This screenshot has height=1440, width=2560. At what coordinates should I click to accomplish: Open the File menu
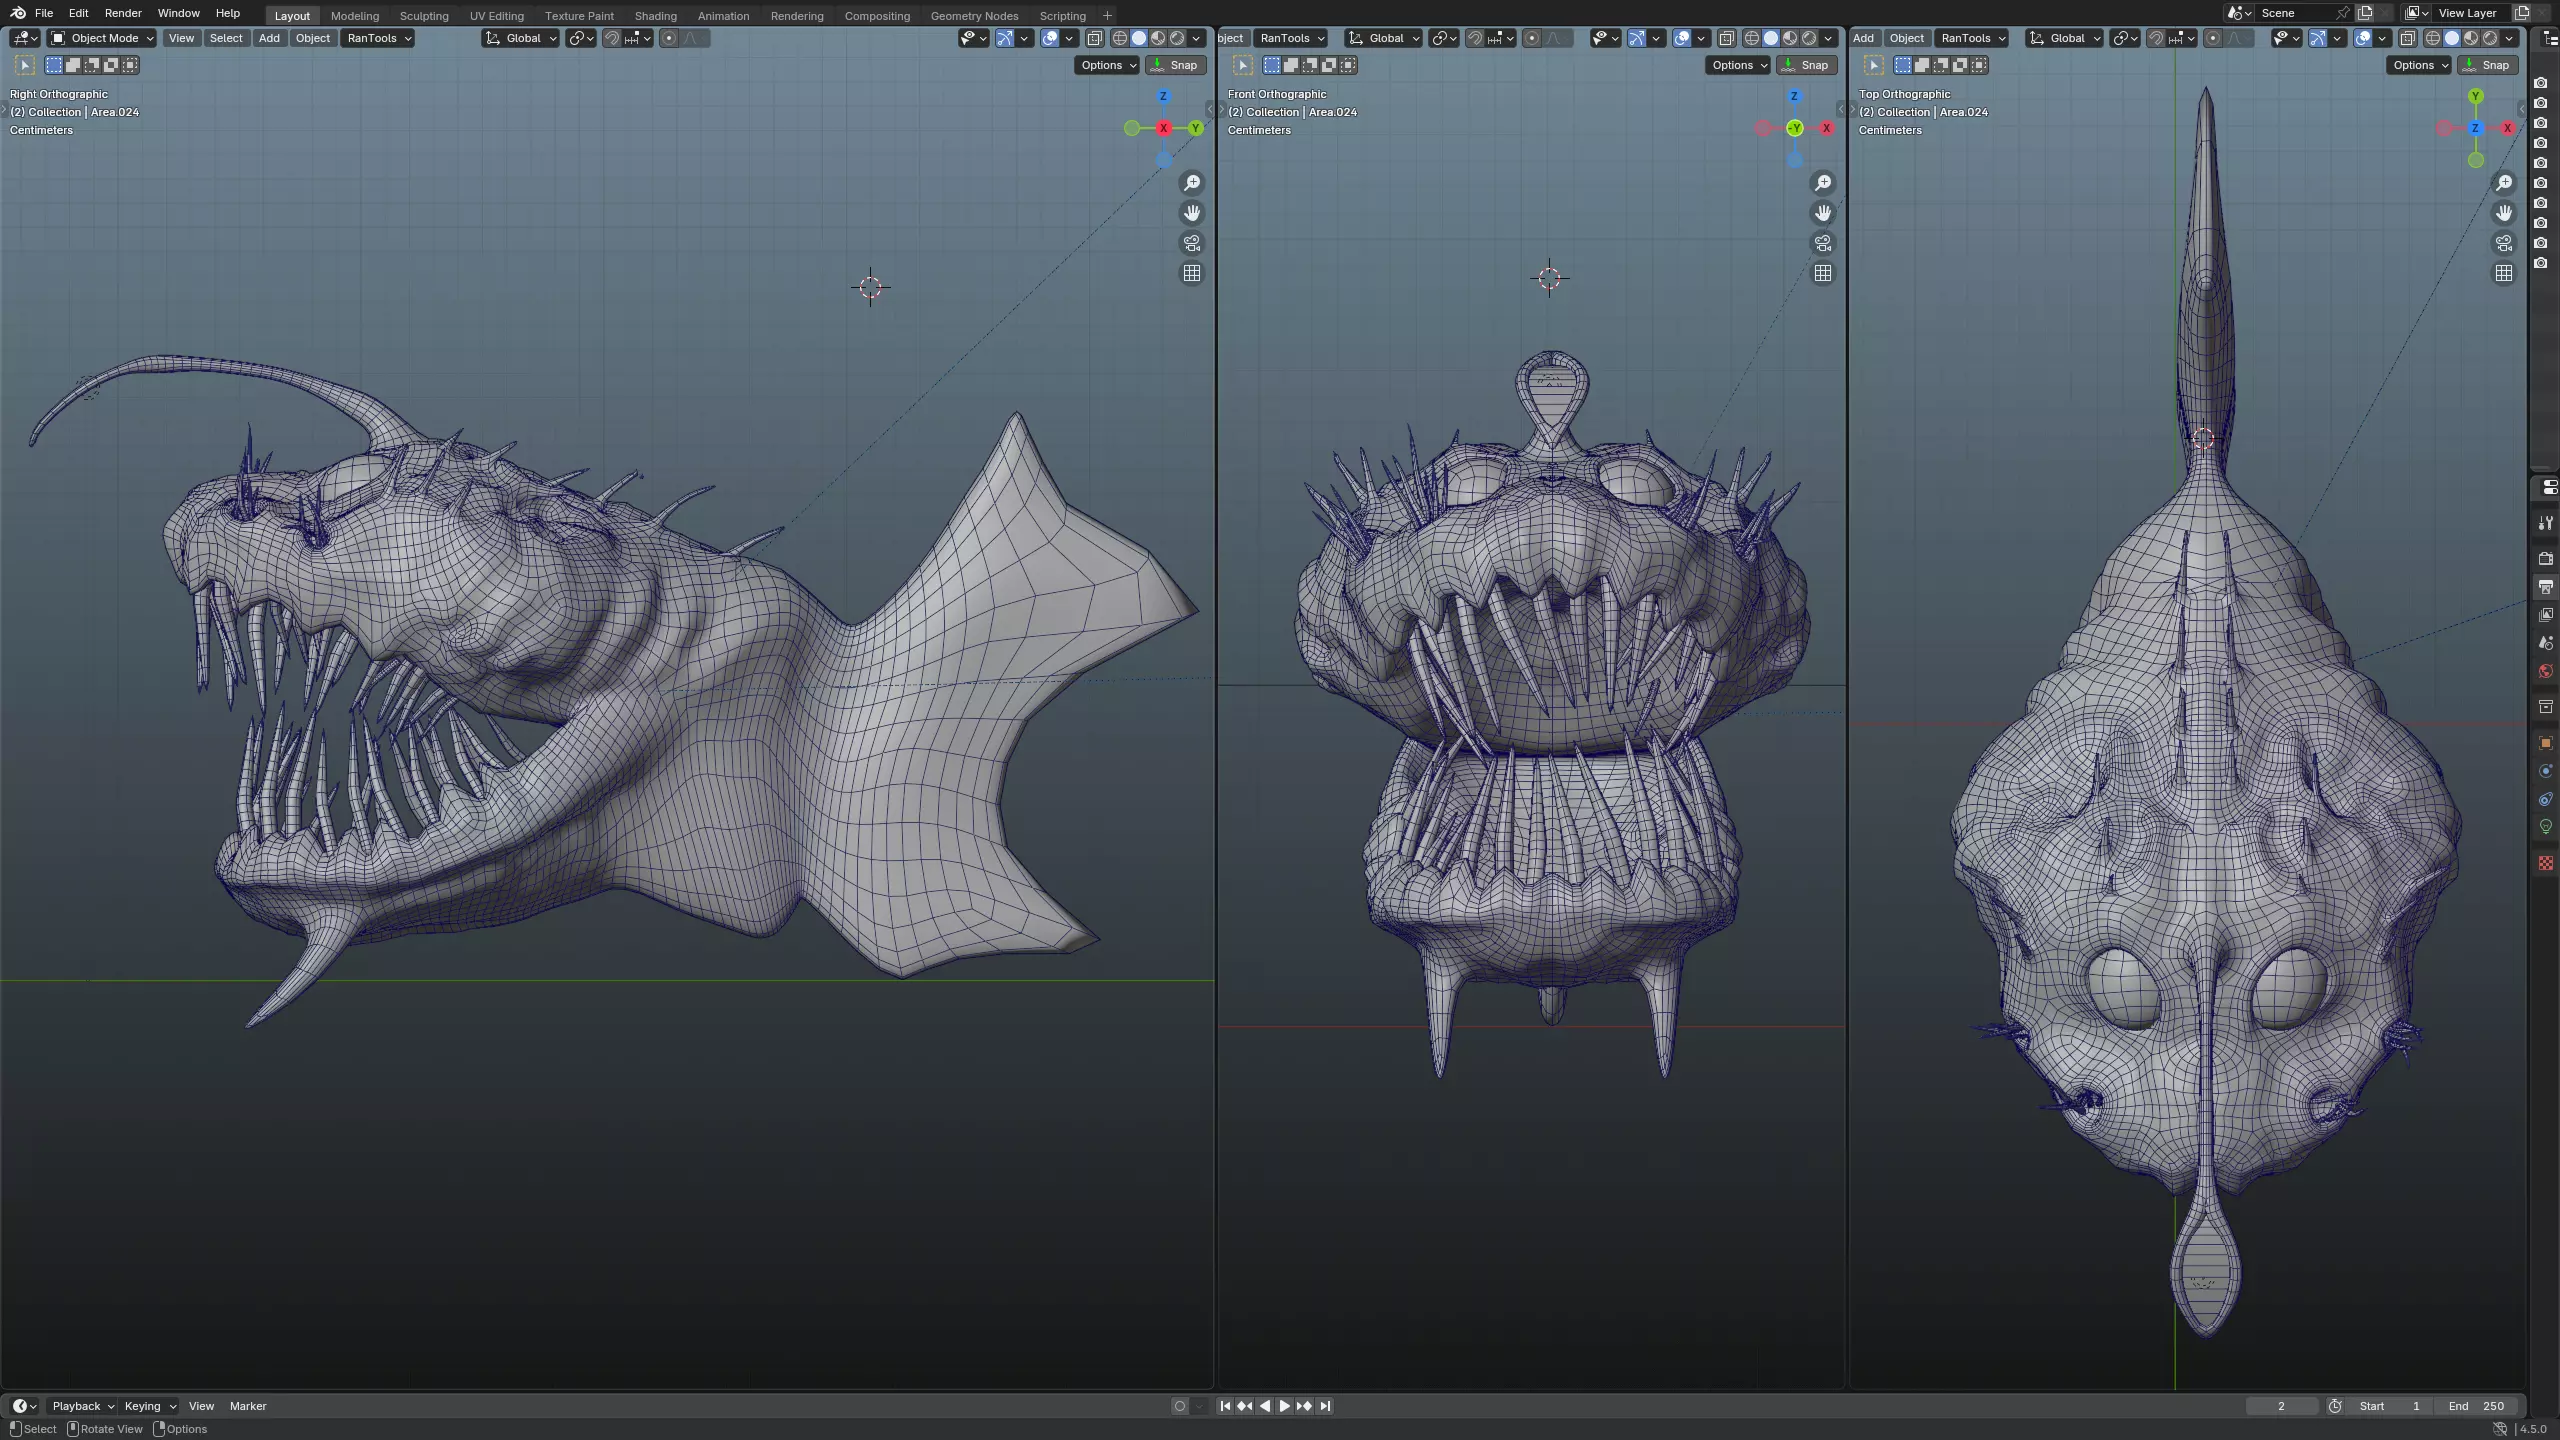[44, 13]
